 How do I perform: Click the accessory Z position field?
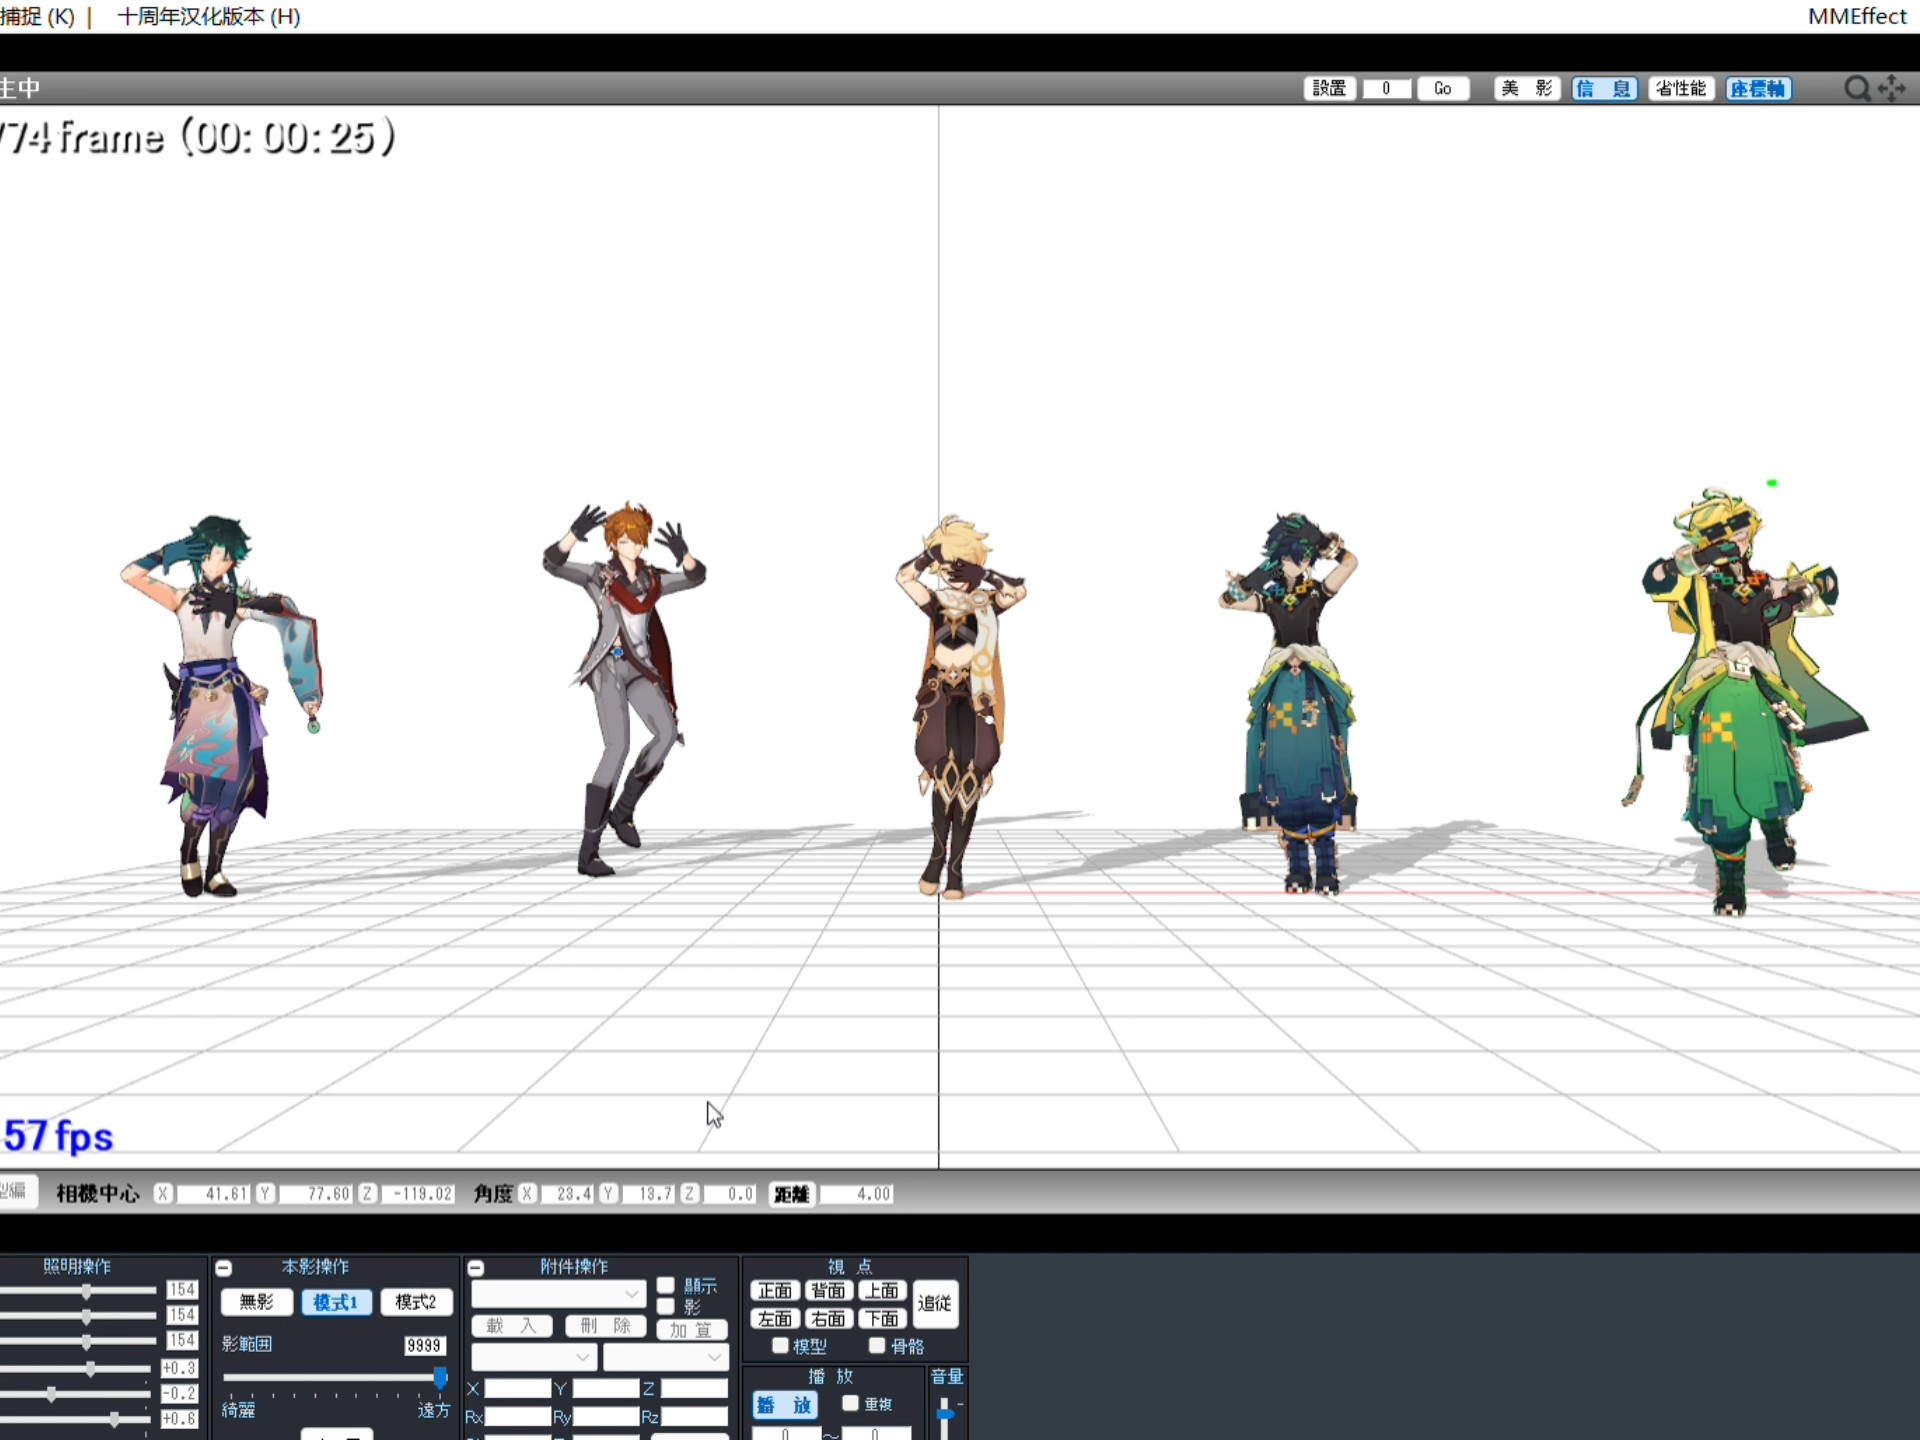tap(694, 1388)
